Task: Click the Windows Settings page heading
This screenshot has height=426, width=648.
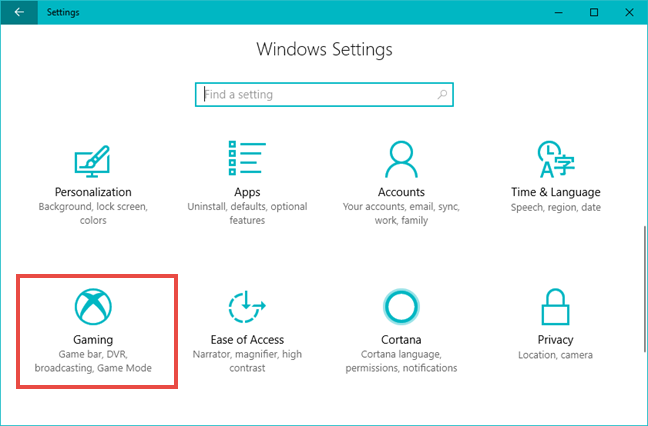Action: (324, 49)
